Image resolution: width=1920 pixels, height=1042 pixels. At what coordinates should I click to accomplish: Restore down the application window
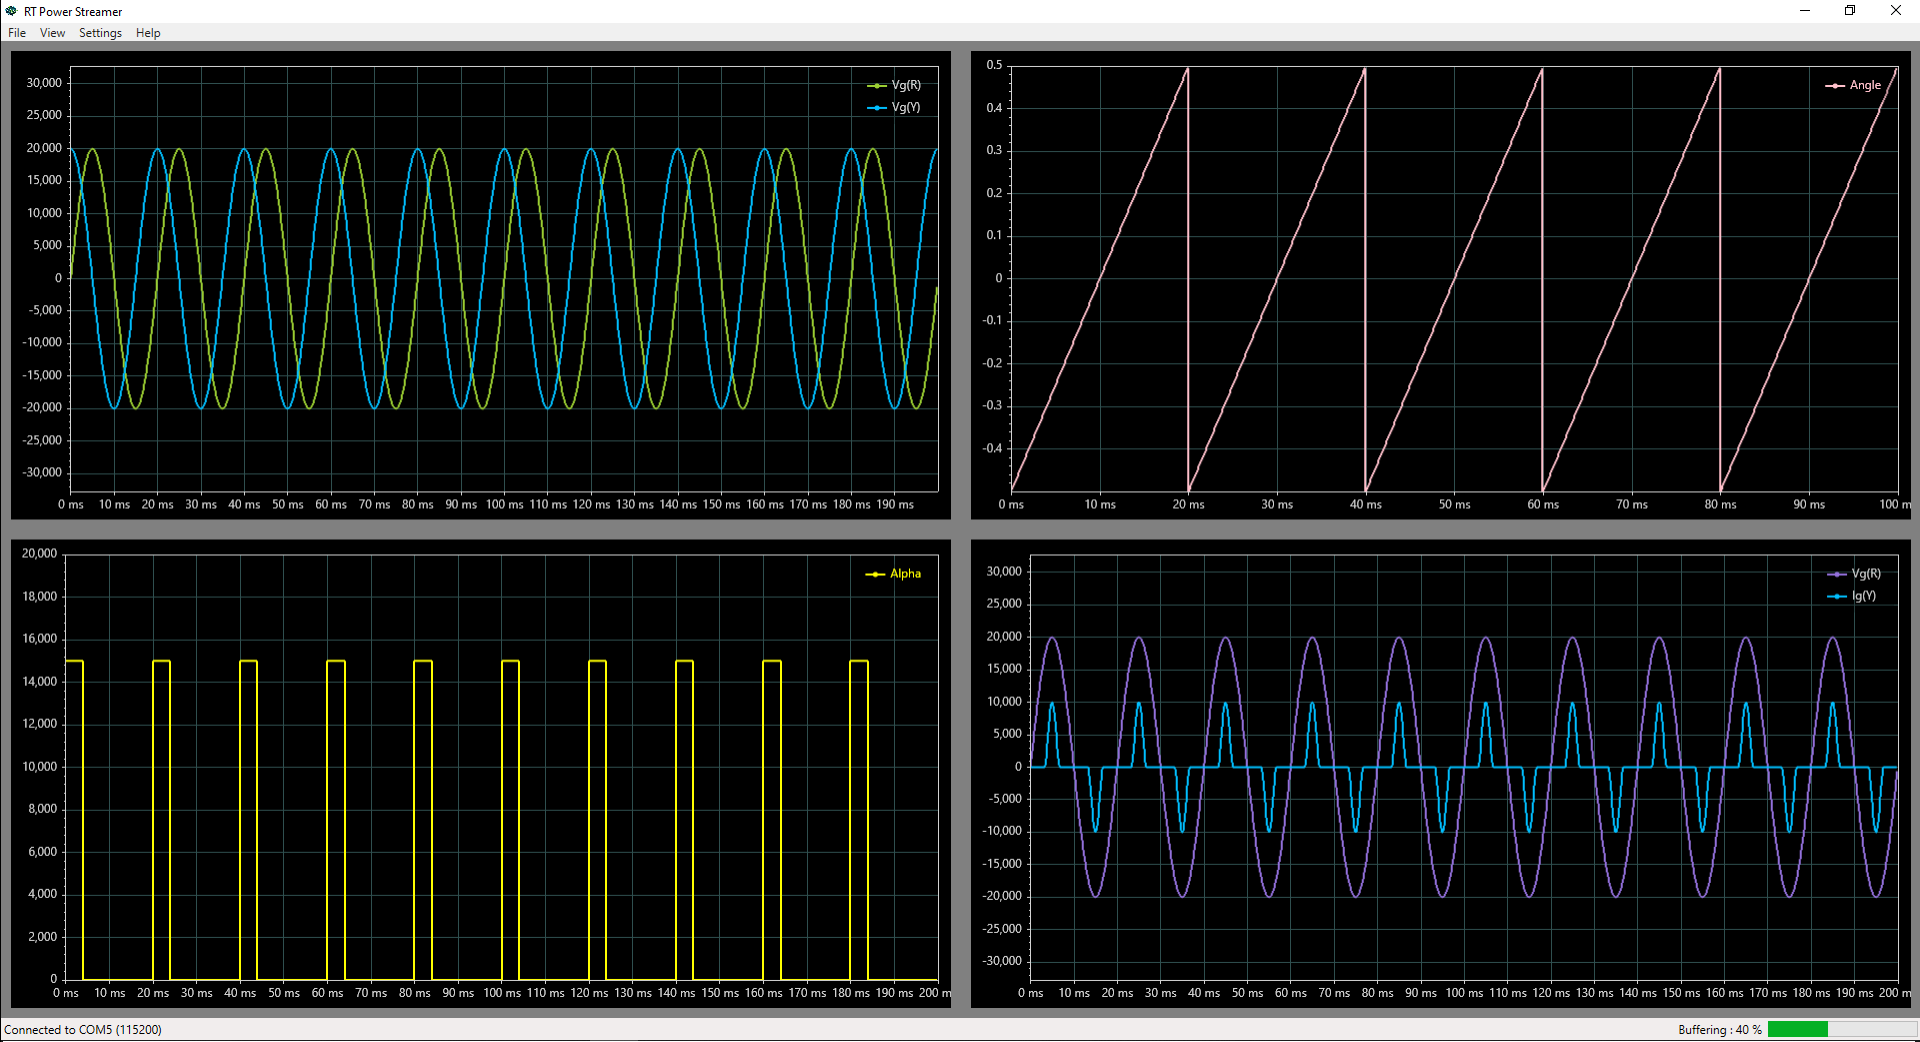(1850, 11)
